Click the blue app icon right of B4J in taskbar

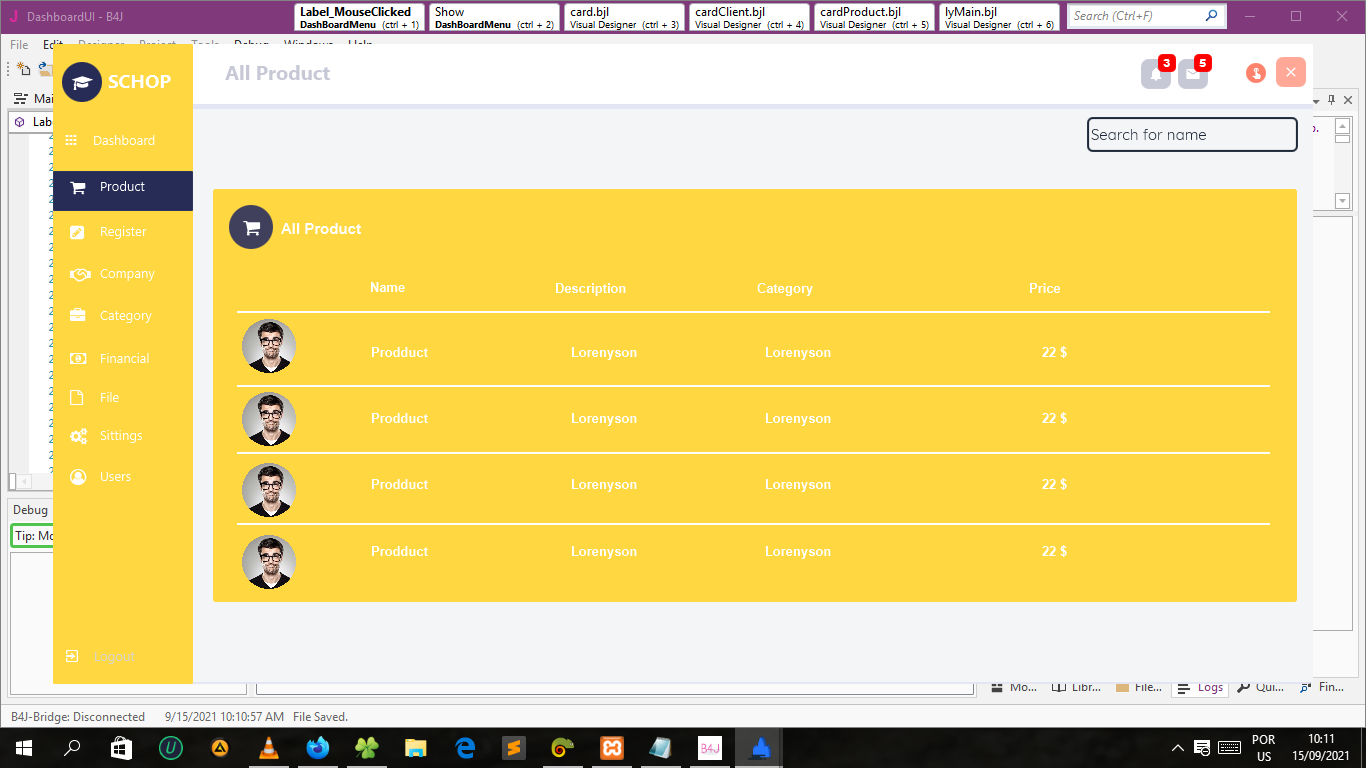pyautogui.click(x=759, y=748)
